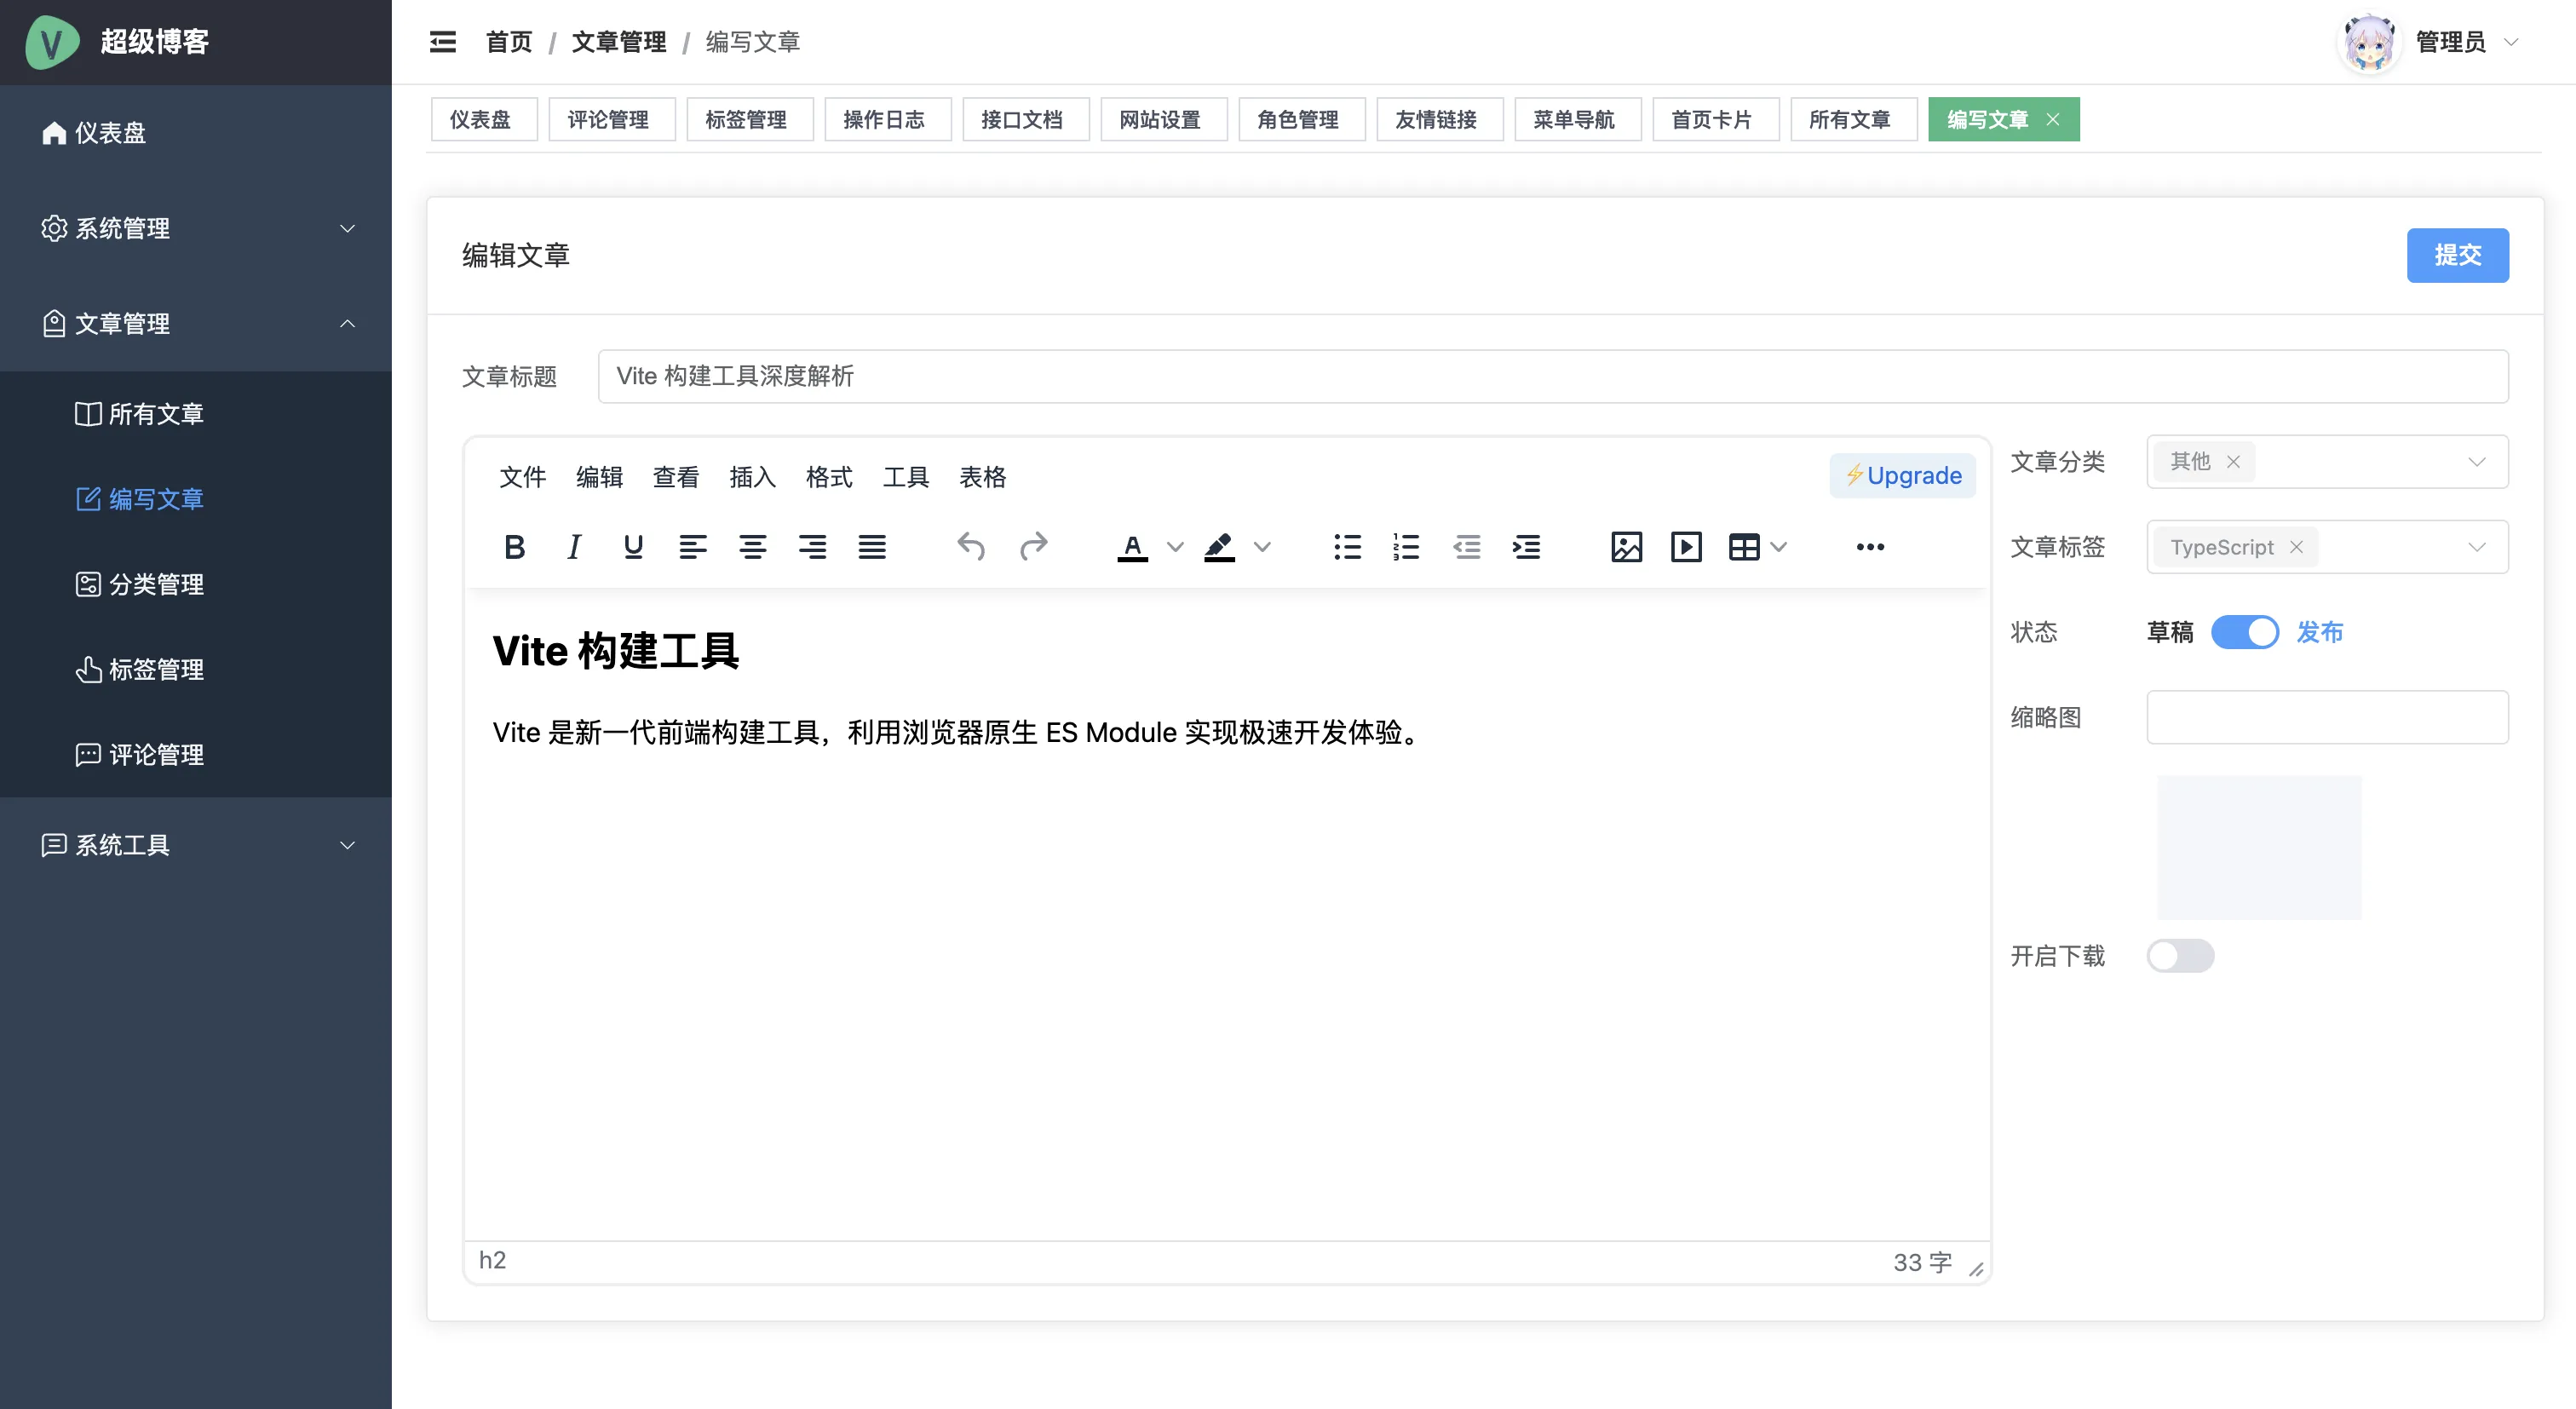Open 评论管理 in sidebar
The width and height of the screenshot is (2576, 1409).
[x=196, y=754]
